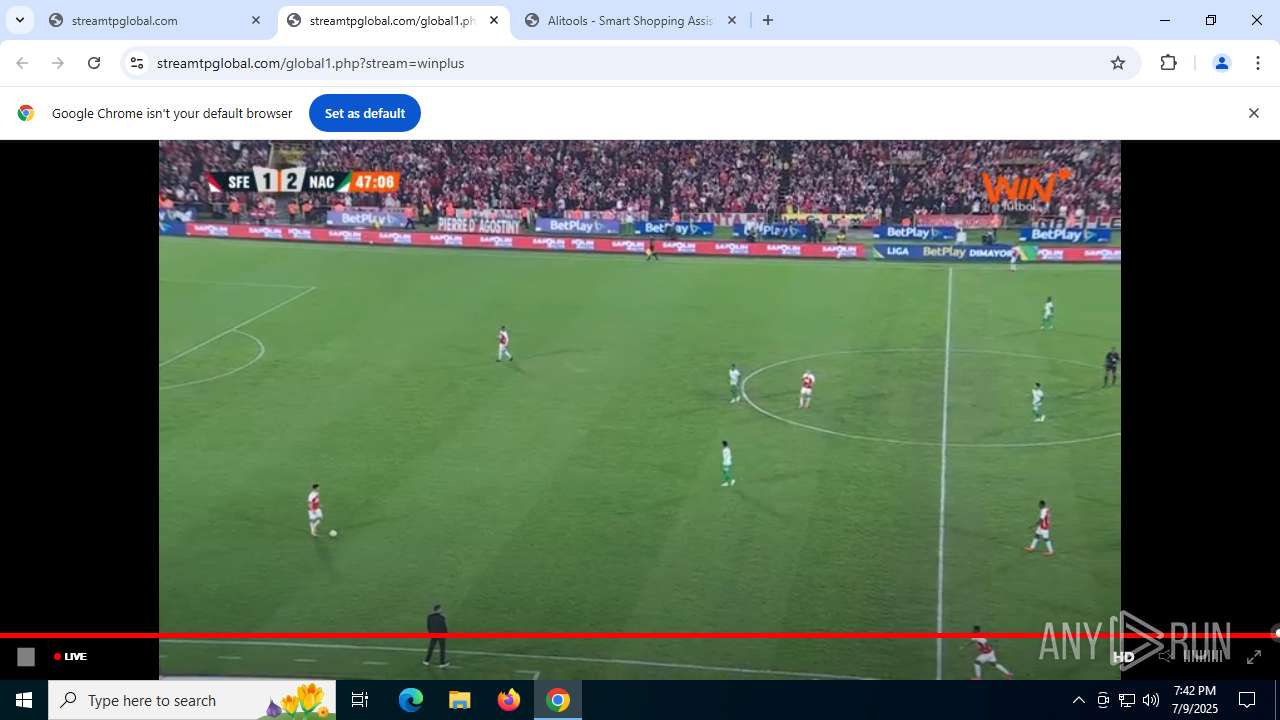Screen dimensions: 1280x720
Task: Show hidden system tray icons
Action: (x=1078, y=700)
